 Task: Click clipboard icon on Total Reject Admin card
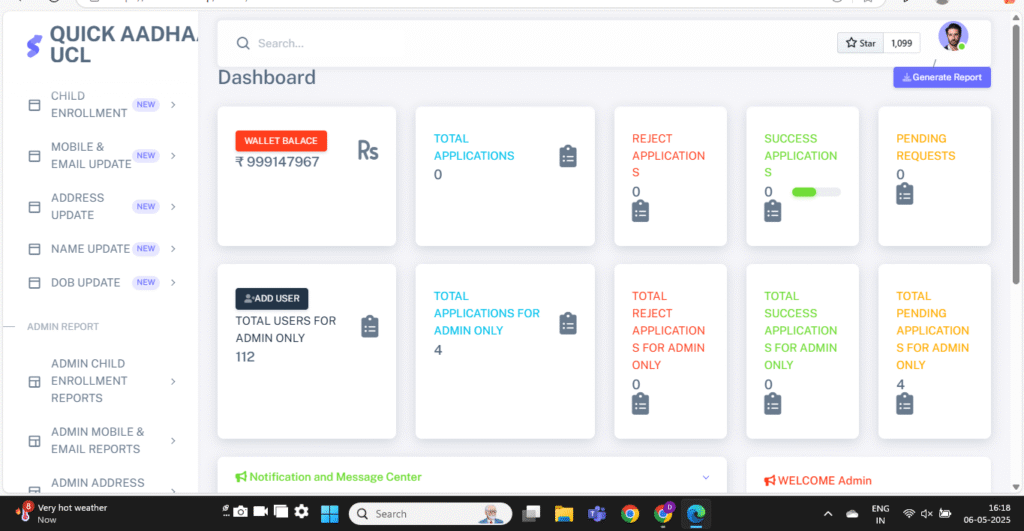coord(640,404)
